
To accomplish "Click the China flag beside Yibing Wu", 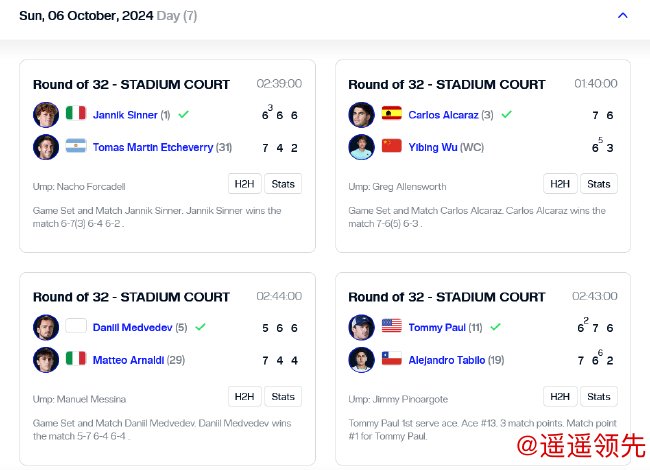I will point(392,147).
